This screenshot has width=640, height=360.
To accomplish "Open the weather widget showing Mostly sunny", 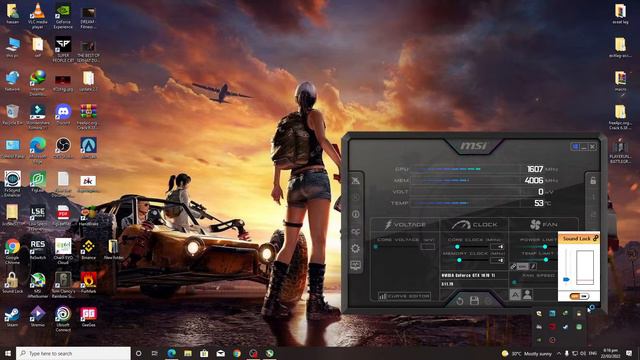I will tap(527, 353).
